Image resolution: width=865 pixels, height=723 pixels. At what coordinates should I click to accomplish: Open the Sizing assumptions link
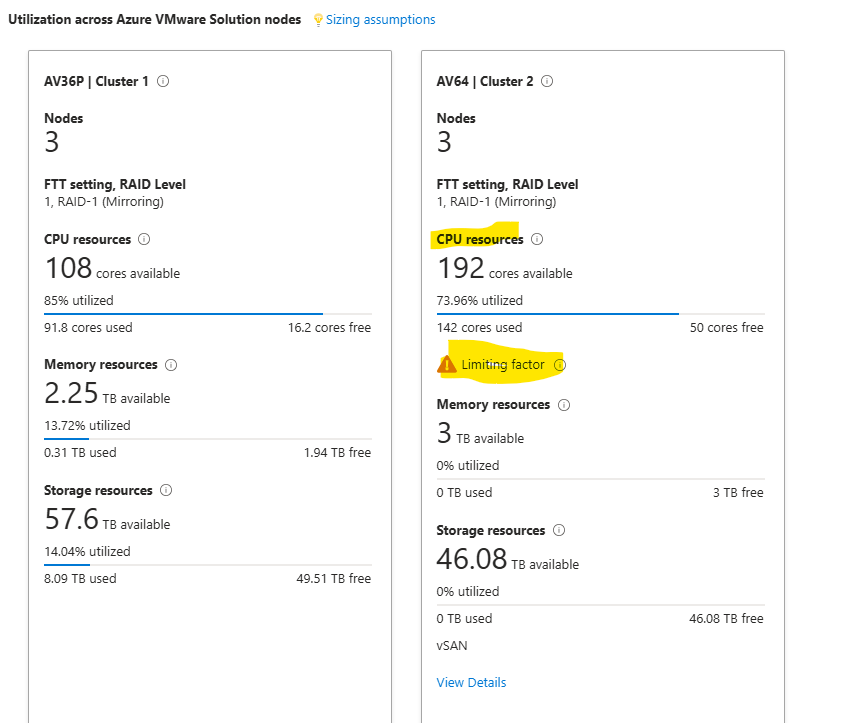[x=380, y=20]
